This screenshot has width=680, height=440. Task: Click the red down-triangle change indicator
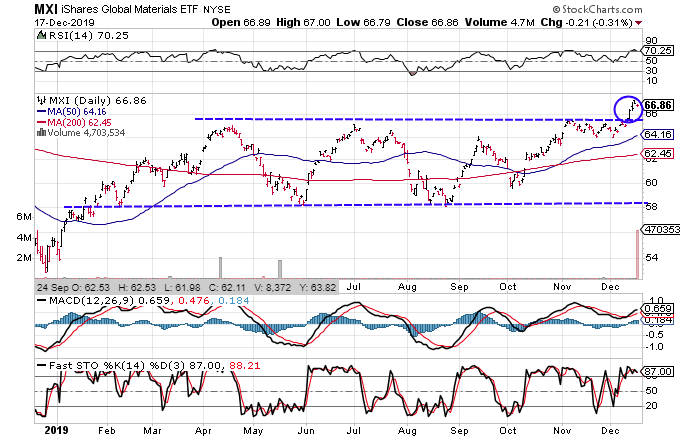[x=638, y=23]
